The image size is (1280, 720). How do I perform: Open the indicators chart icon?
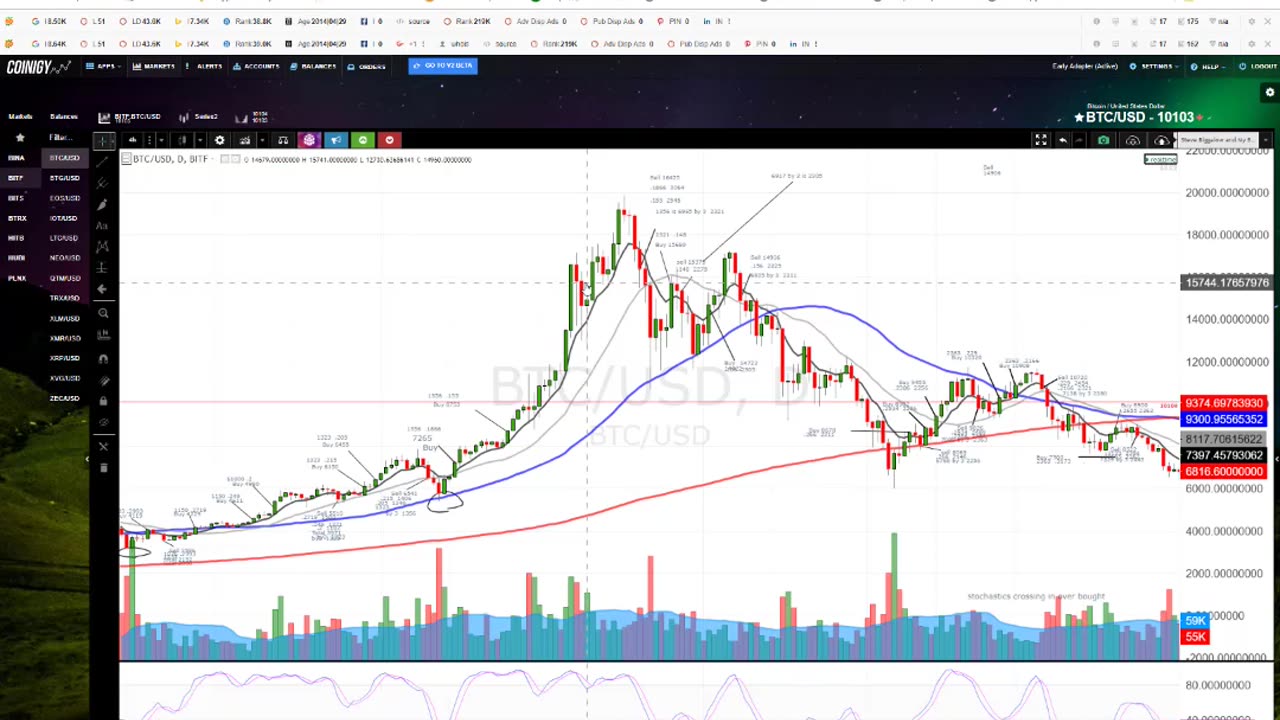coord(245,140)
